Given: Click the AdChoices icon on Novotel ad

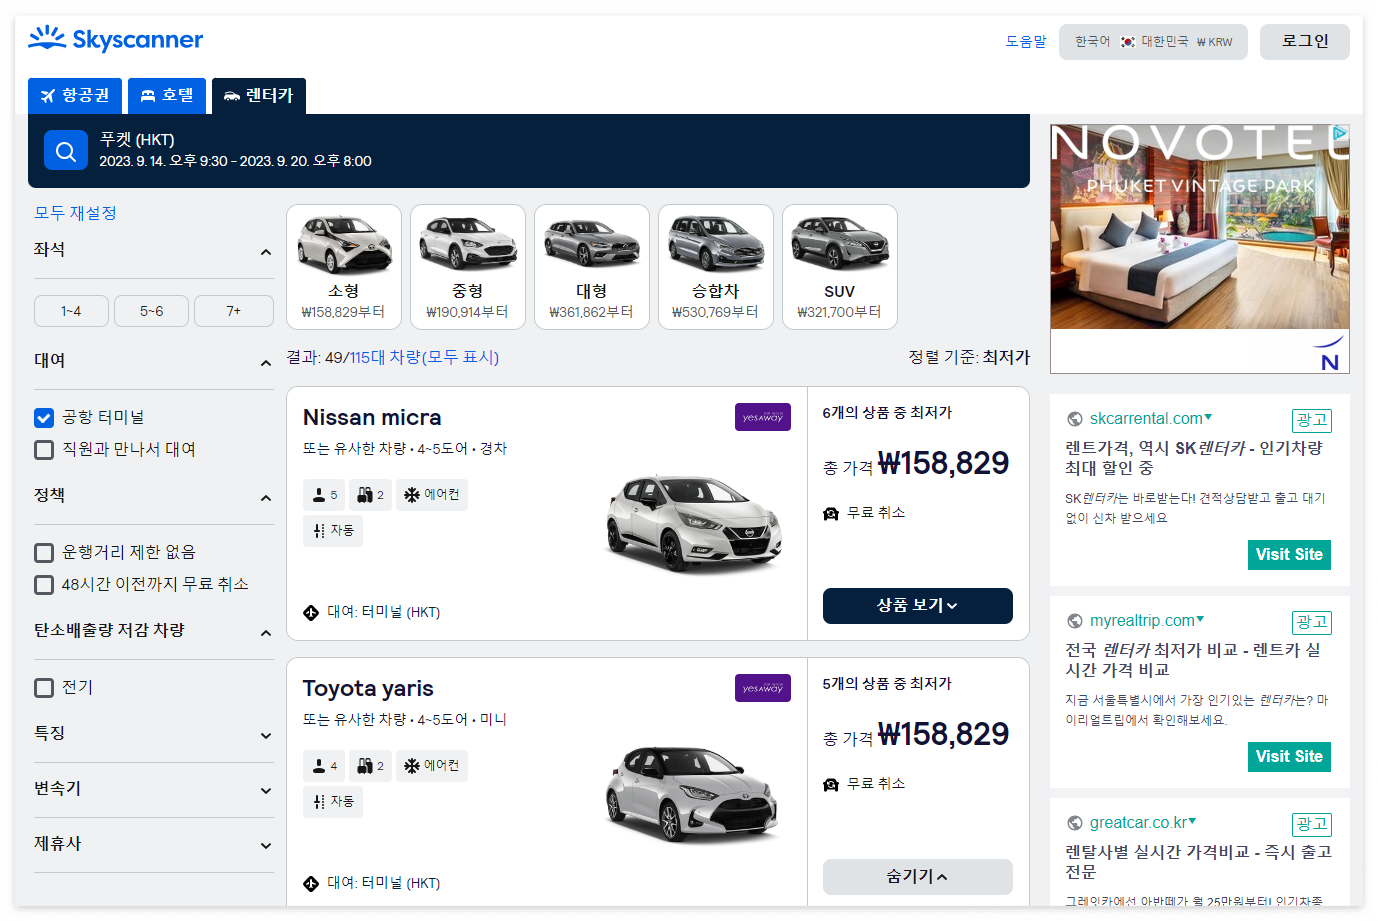Looking at the screenshot, I should point(1341,133).
